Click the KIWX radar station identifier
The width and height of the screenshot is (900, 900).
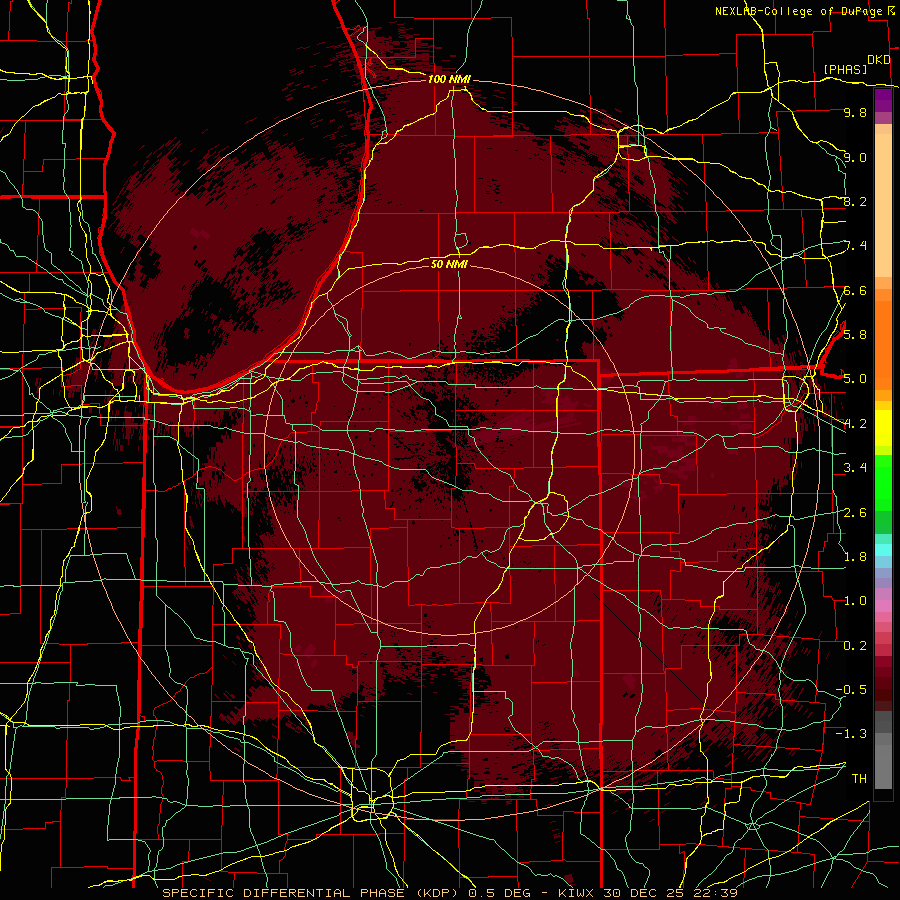pyautogui.click(x=577, y=893)
